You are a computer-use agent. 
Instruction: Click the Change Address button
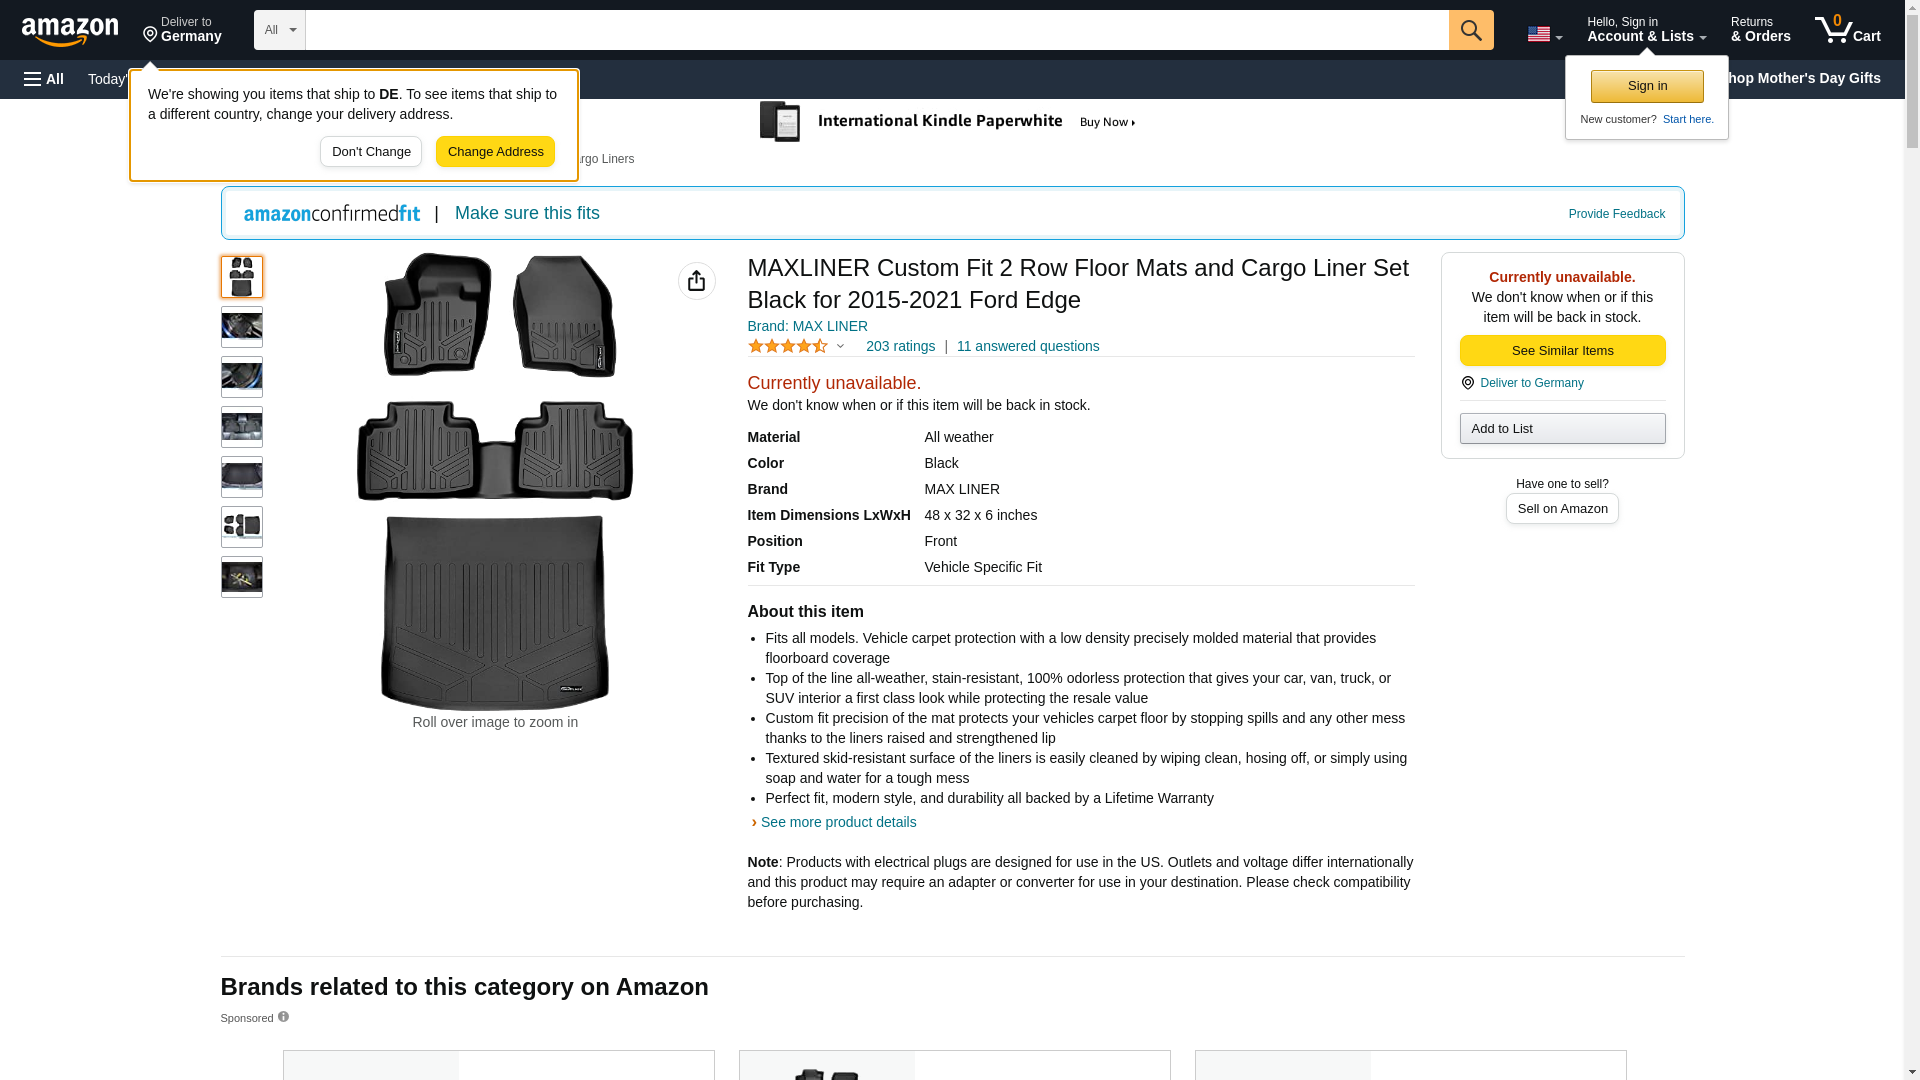495,152
